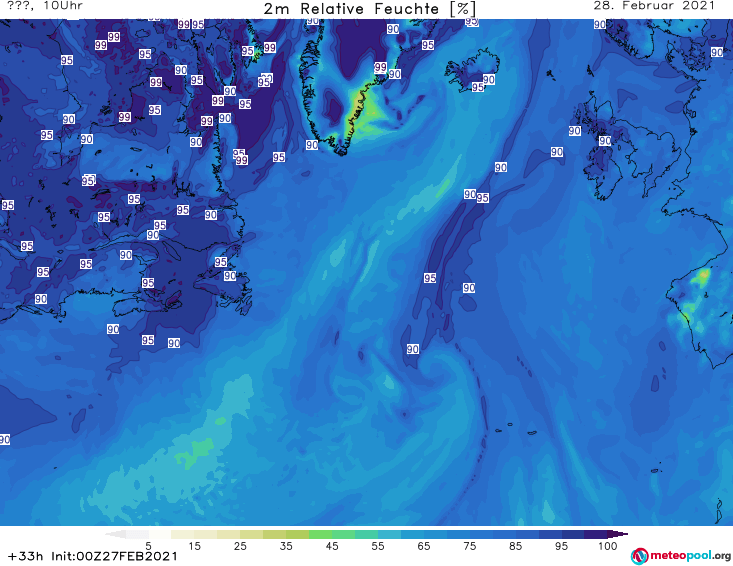Click the legend value '100'
The width and height of the screenshot is (733, 566).
tap(607, 546)
